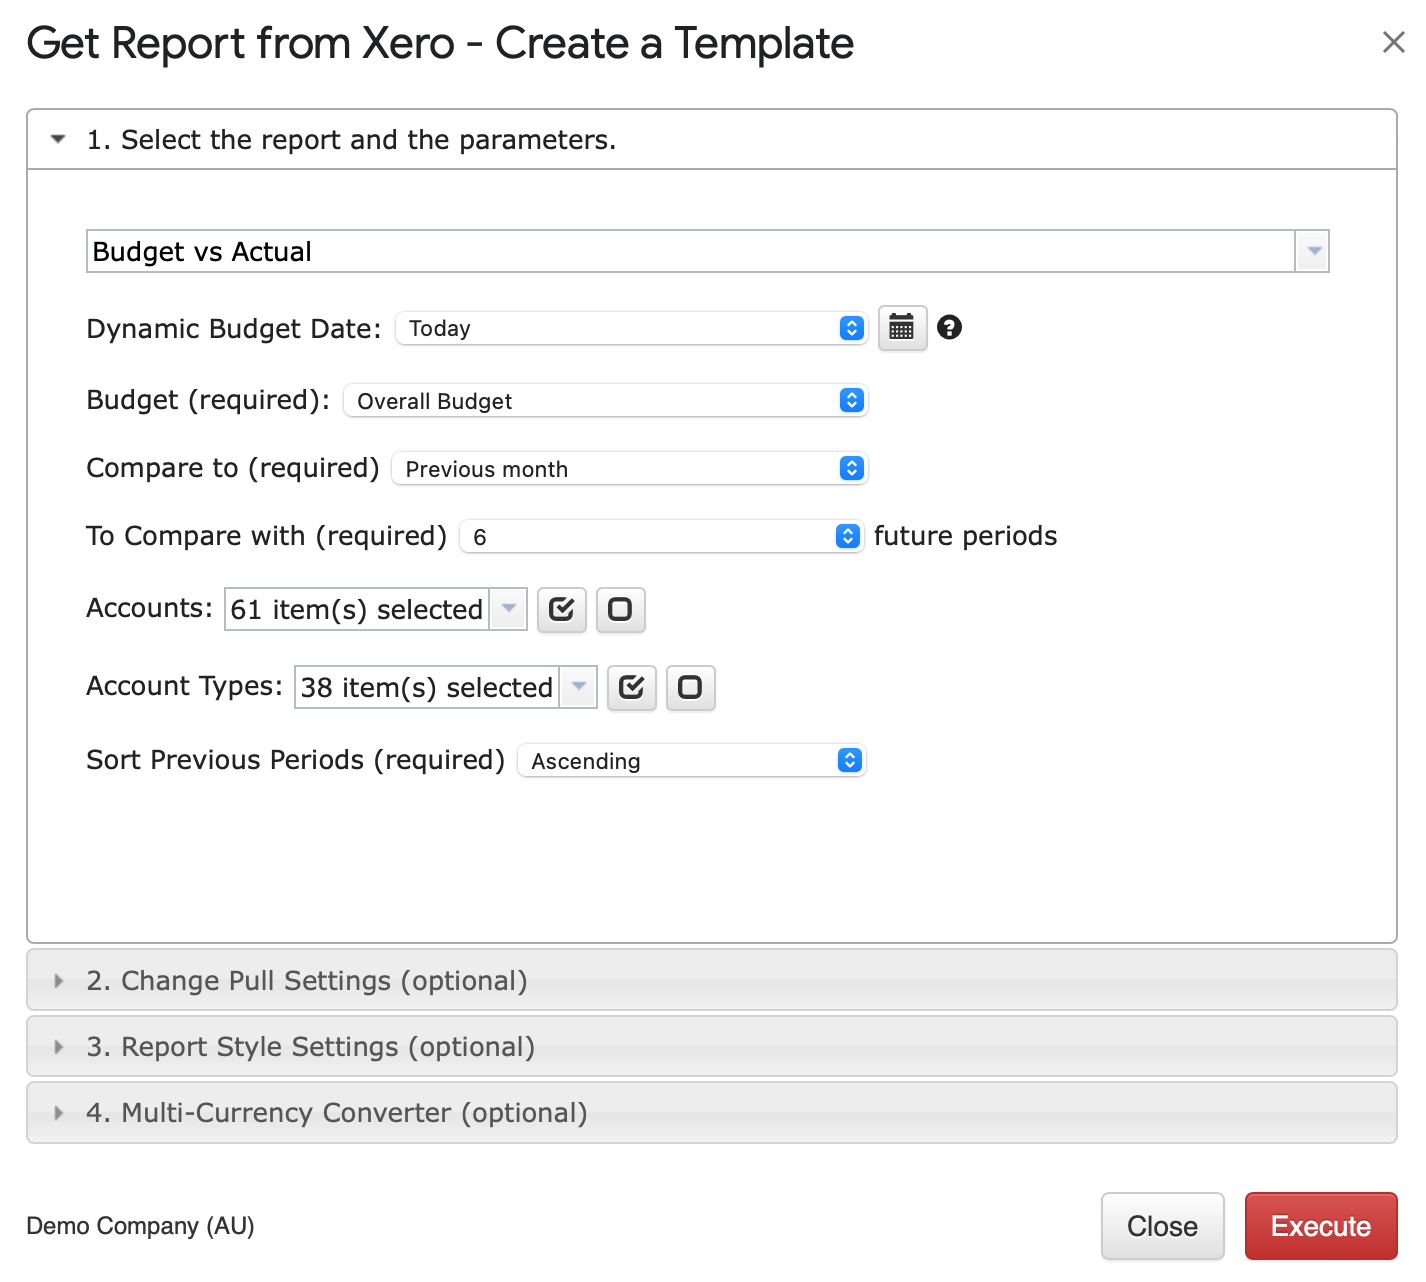Open the Sort Previous Periods Ascending dropdown
The width and height of the screenshot is (1426, 1282).
click(691, 761)
